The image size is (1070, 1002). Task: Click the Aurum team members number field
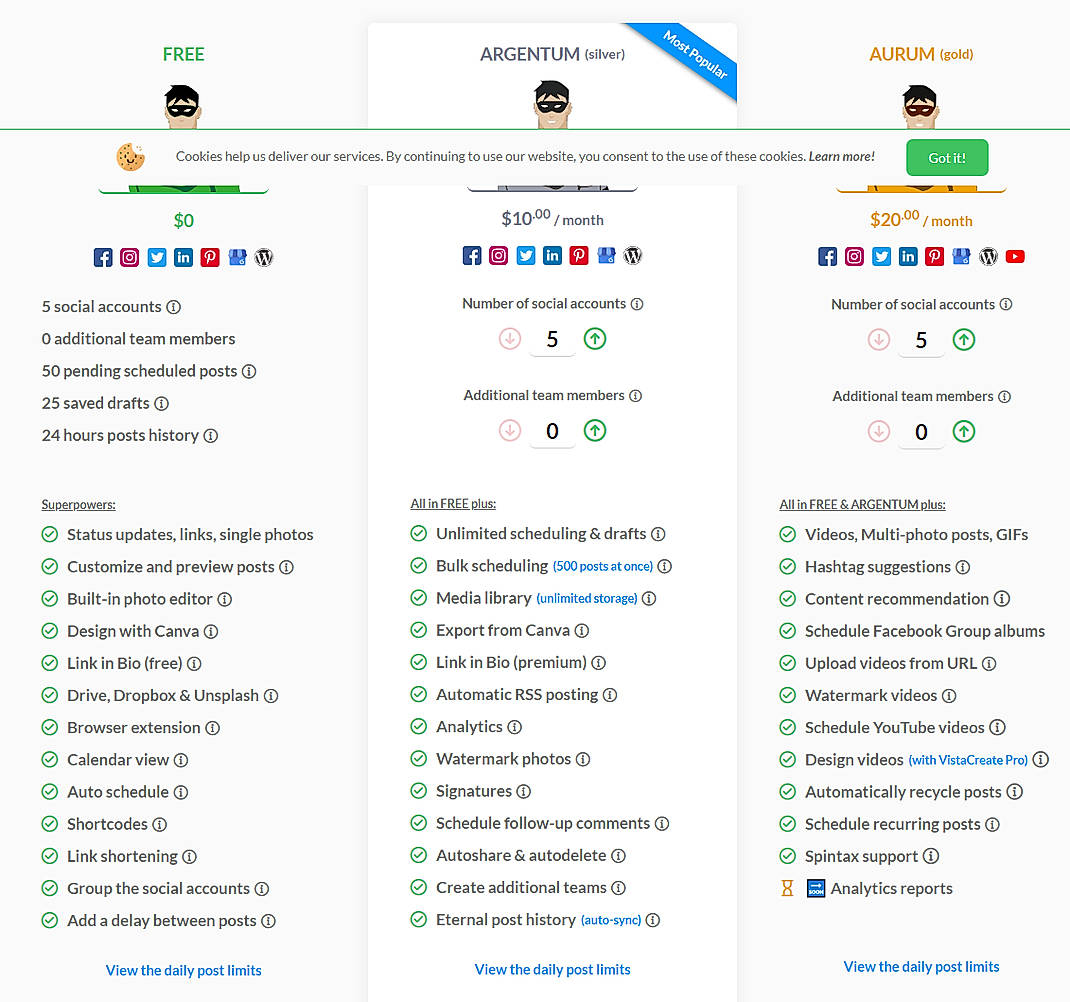pos(921,432)
